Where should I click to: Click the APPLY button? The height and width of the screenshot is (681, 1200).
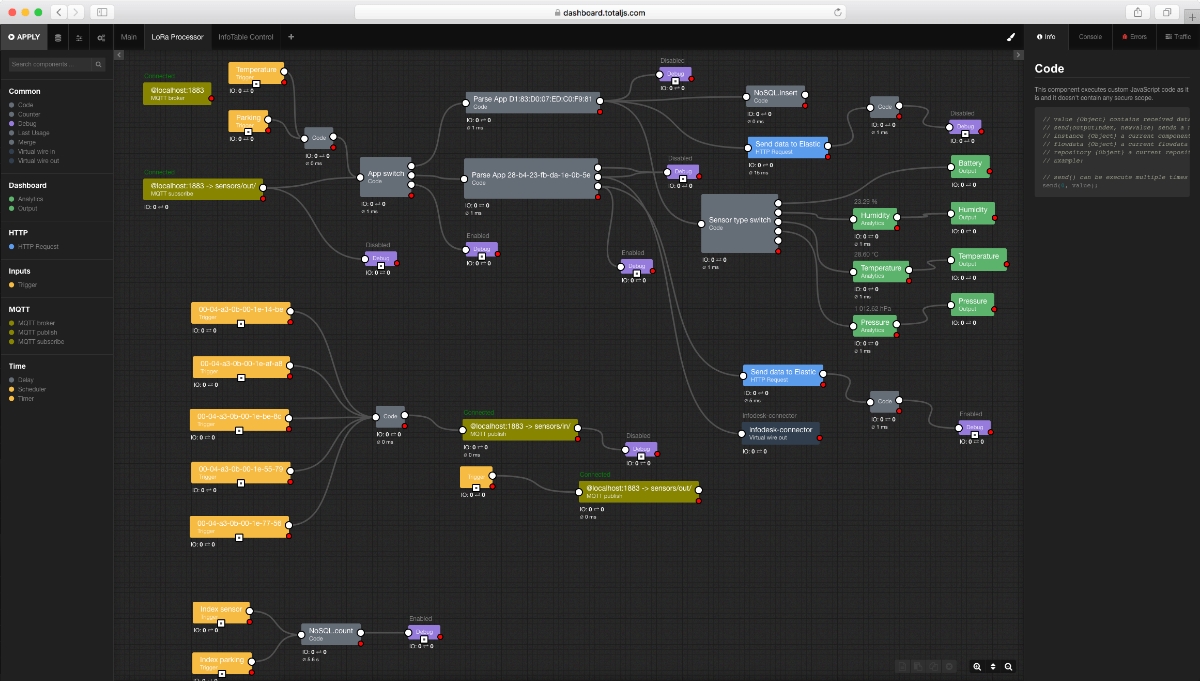pos(24,37)
